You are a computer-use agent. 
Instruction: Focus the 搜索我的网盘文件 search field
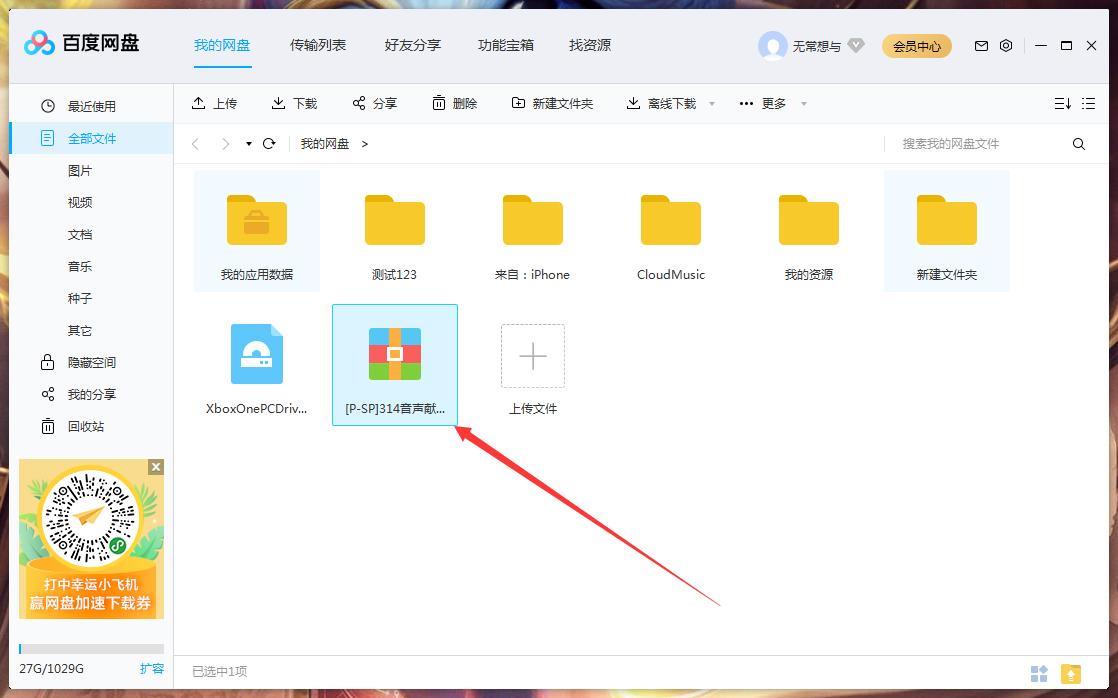click(x=977, y=144)
